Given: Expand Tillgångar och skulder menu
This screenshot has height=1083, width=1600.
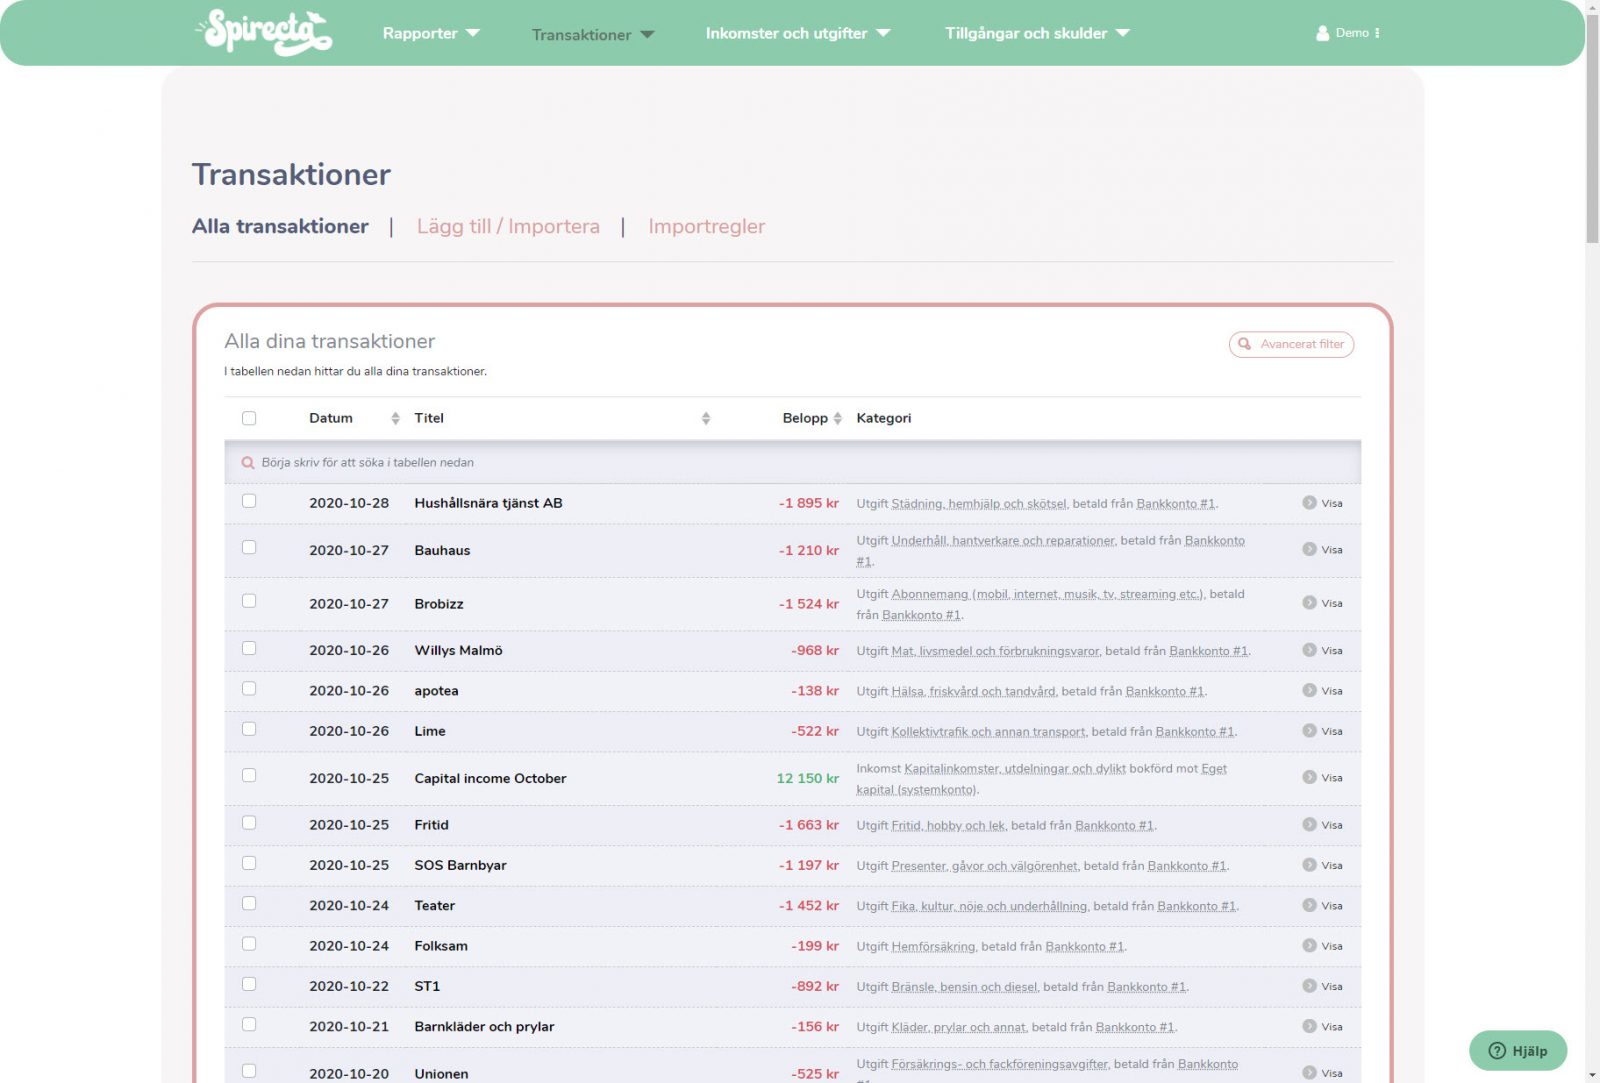Looking at the screenshot, I should point(1037,33).
